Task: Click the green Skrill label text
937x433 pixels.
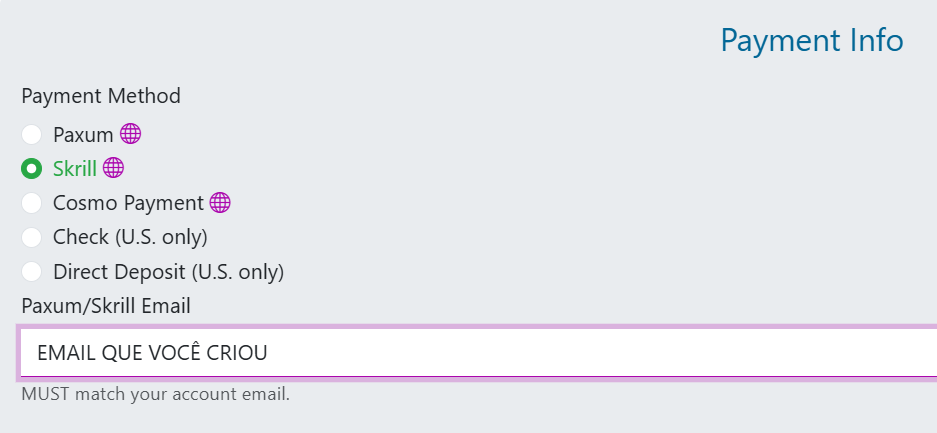Action: [75, 168]
